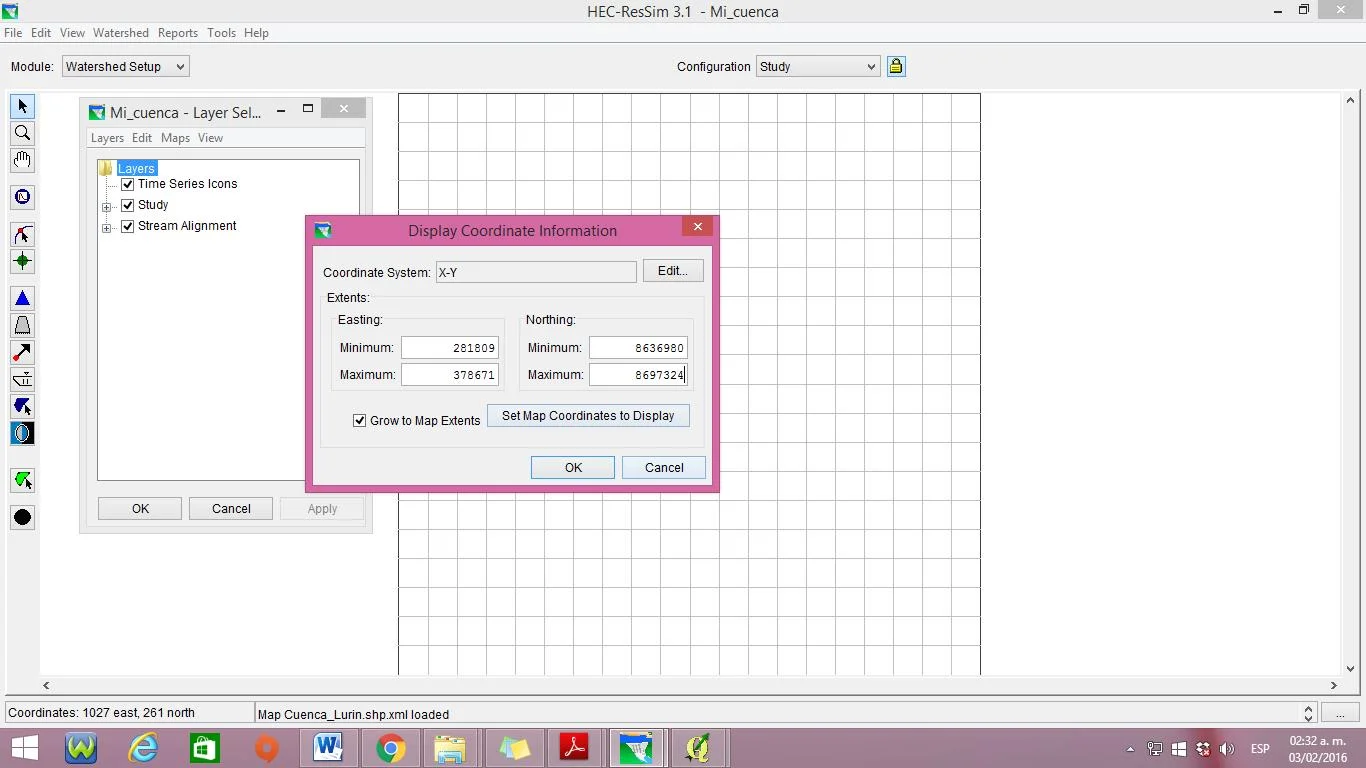Select the off-channel storage area tool
Screen dimensions: 1366x768
pos(22,379)
